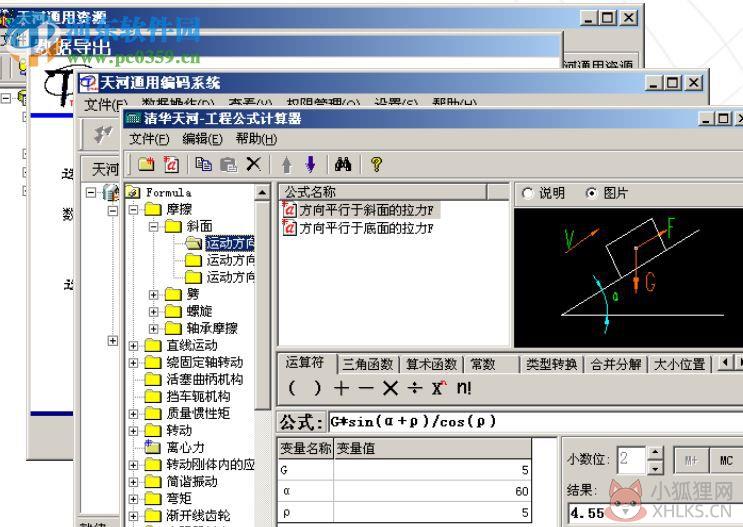Select the 挡车轭机构 tree item
This screenshot has height=527, width=743.
(x=198, y=396)
